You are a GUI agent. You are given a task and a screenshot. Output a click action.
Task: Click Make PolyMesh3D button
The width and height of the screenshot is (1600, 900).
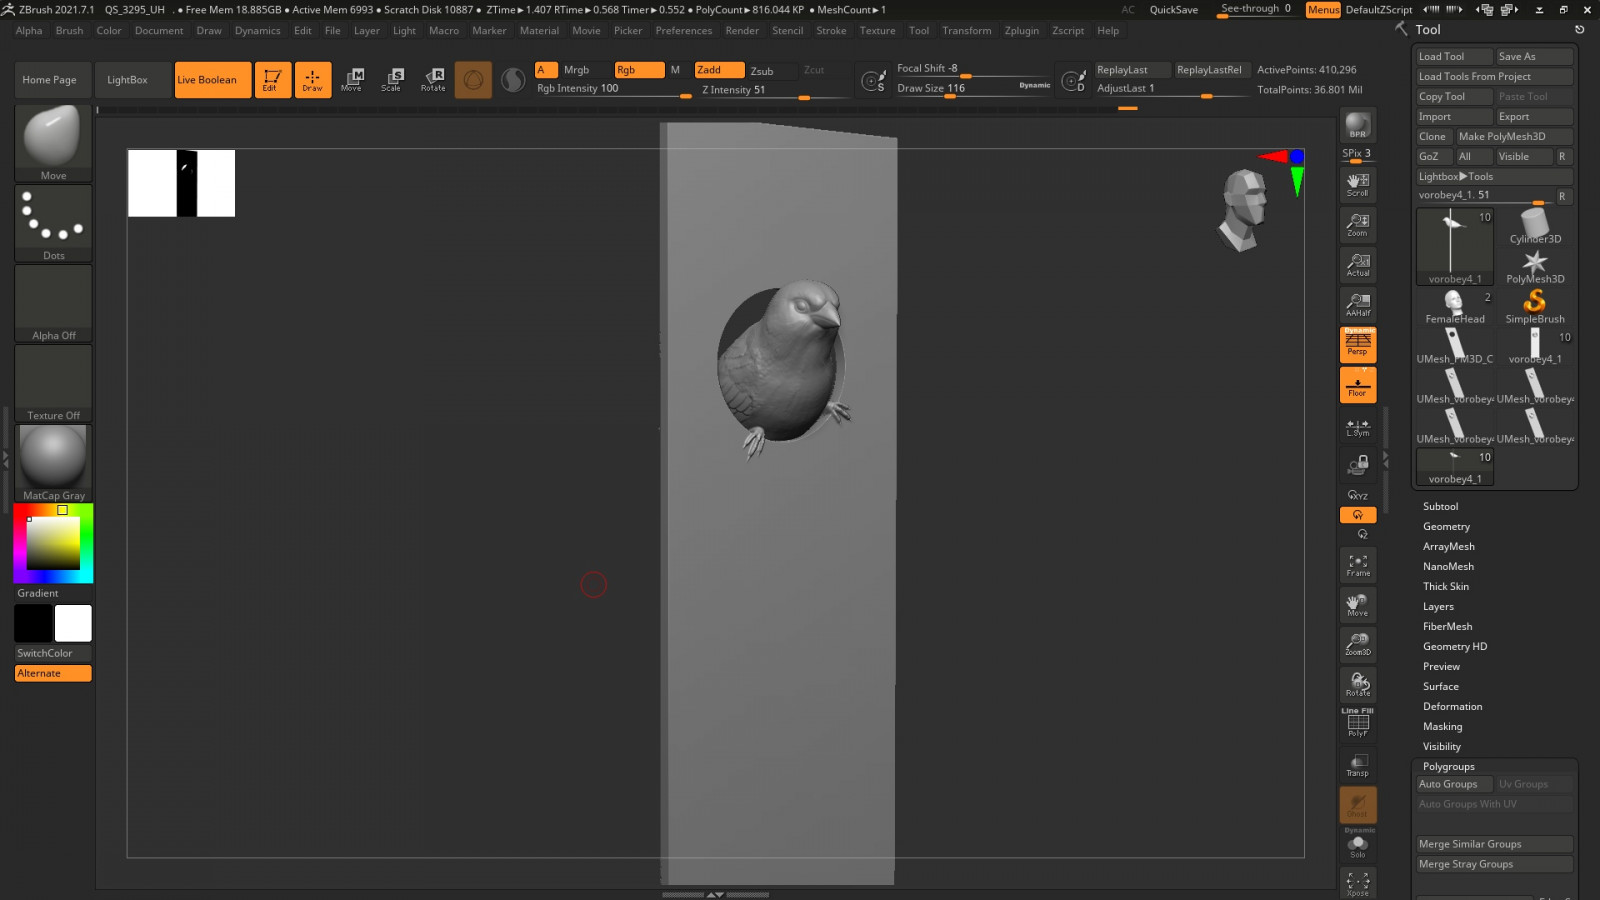point(1514,137)
